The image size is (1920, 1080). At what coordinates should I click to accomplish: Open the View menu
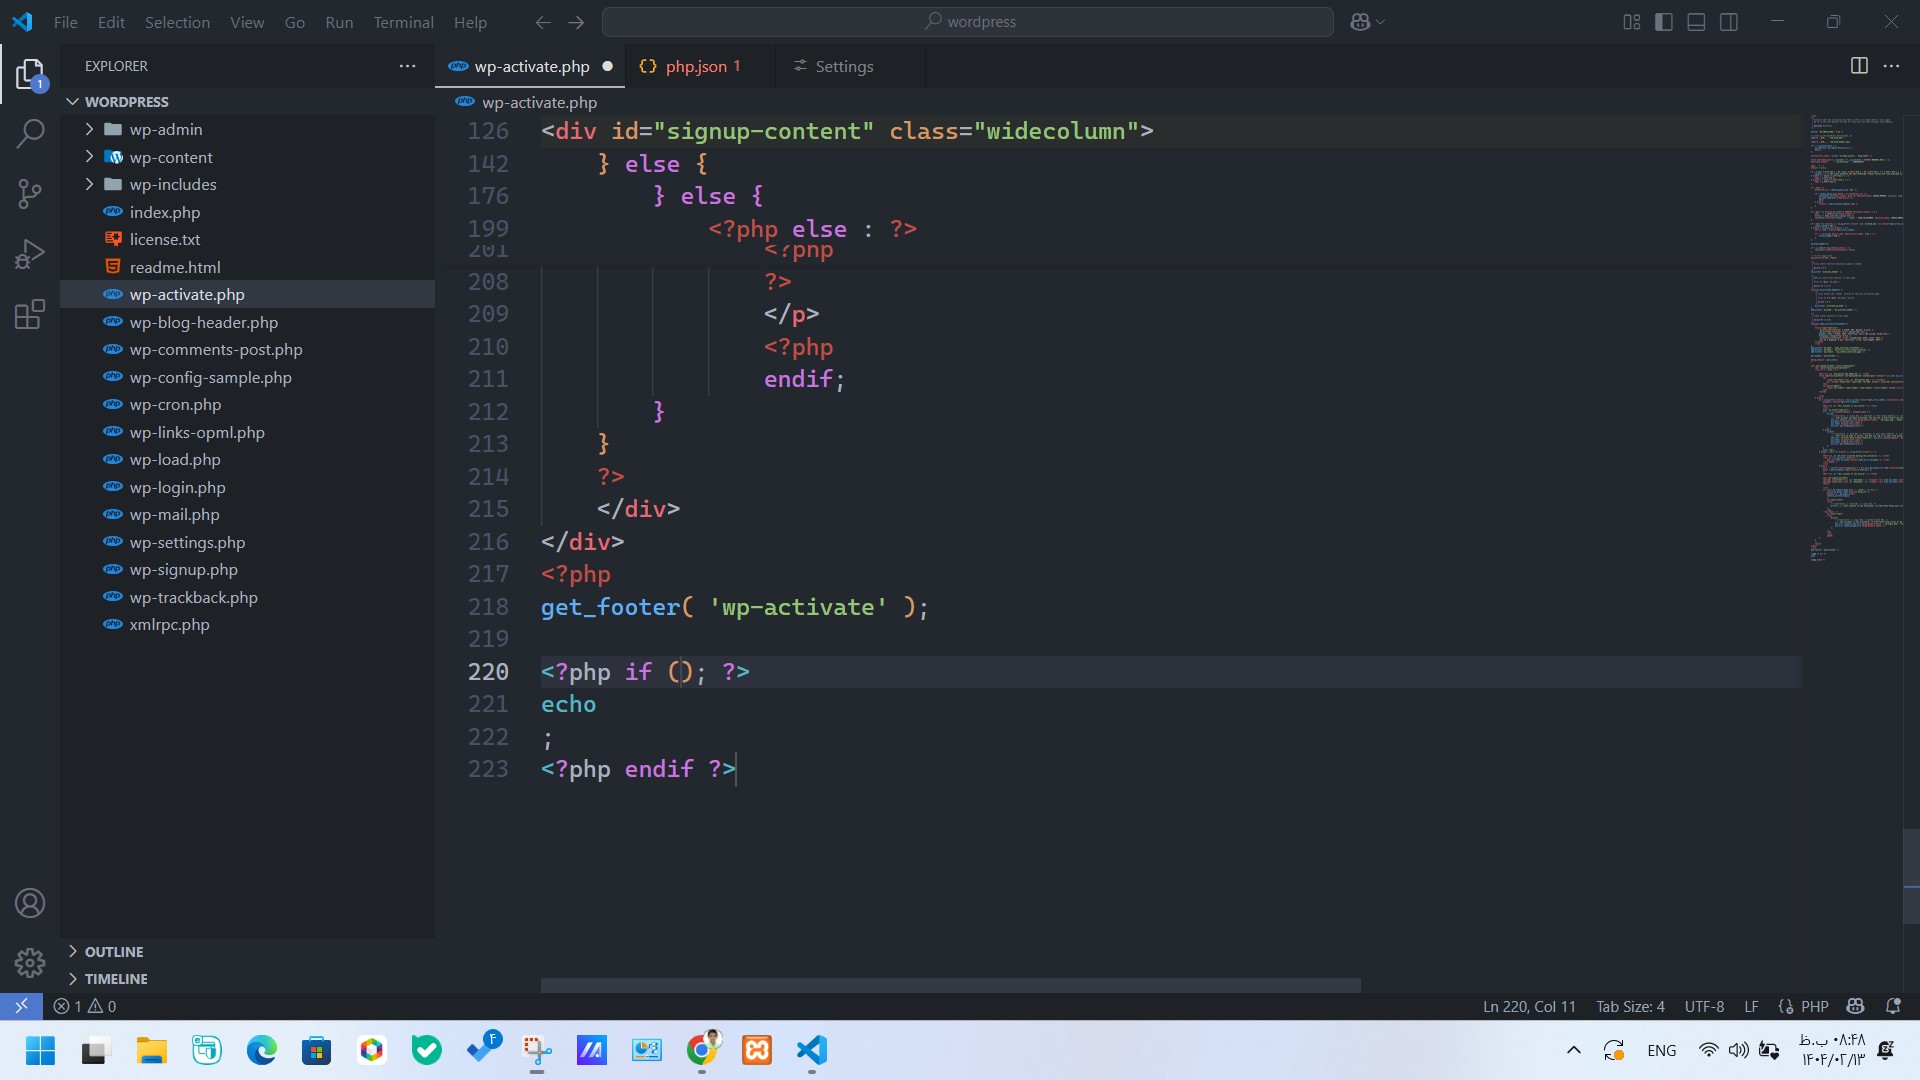[247, 22]
